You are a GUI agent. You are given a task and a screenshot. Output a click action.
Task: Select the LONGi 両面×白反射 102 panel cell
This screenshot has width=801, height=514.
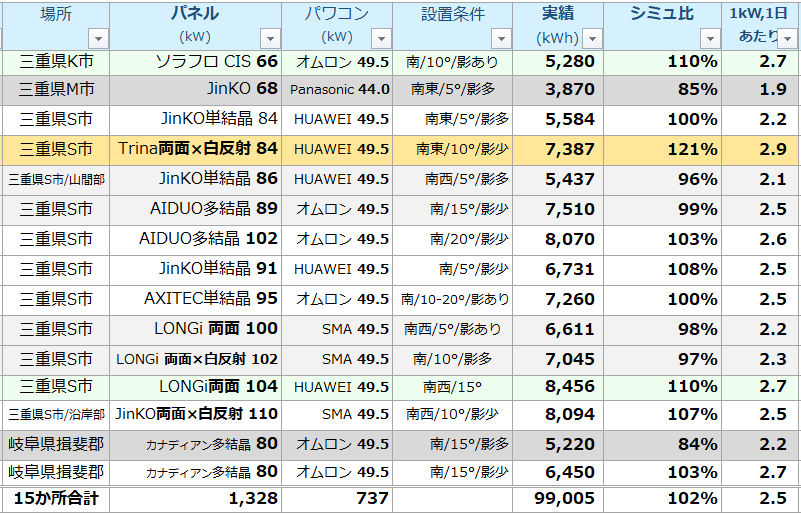[196, 359]
